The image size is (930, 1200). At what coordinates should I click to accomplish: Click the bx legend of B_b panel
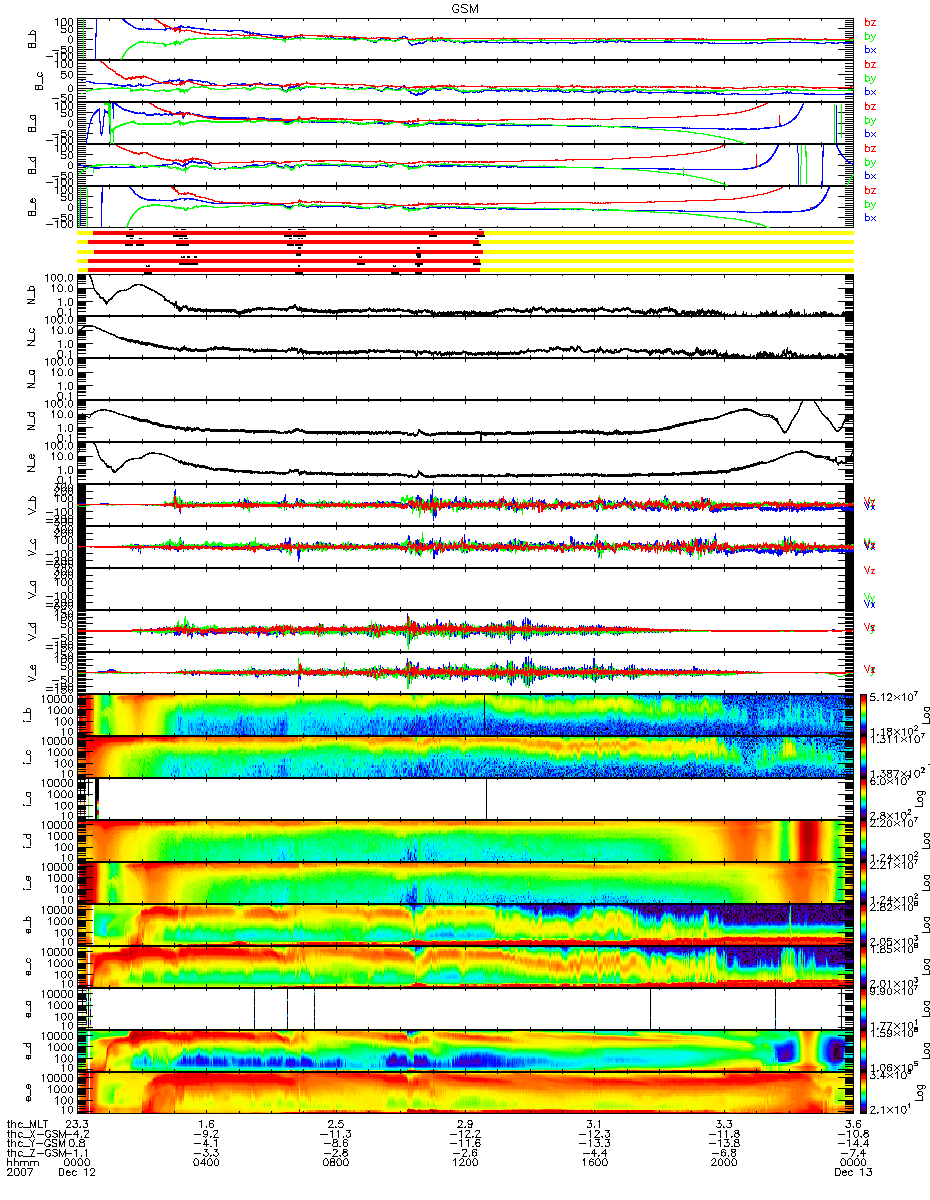pyautogui.click(x=870, y=49)
